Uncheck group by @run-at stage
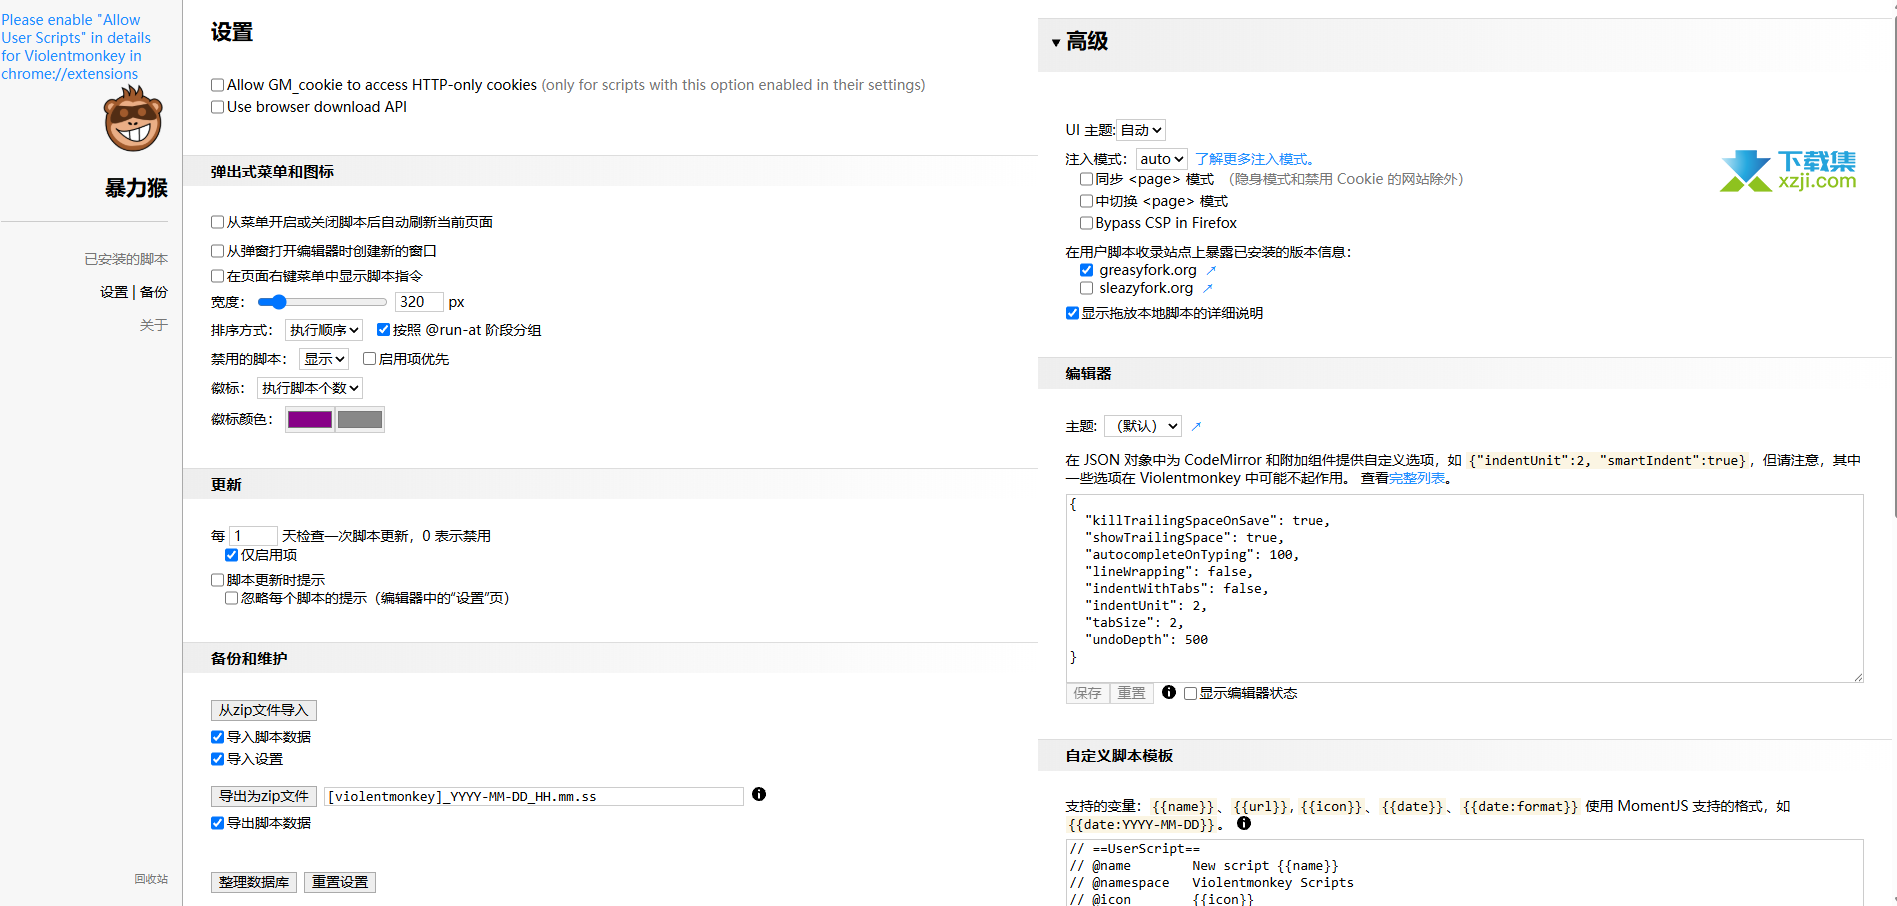 coord(383,330)
